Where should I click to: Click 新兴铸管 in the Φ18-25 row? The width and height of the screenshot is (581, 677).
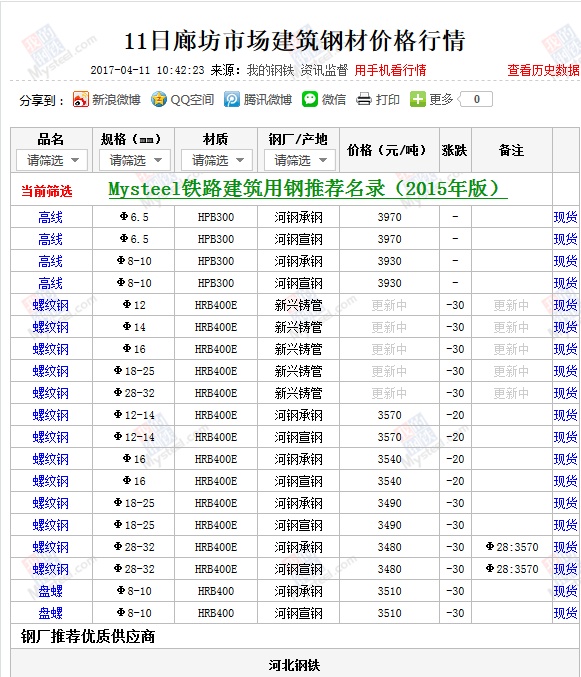tap(298, 371)
